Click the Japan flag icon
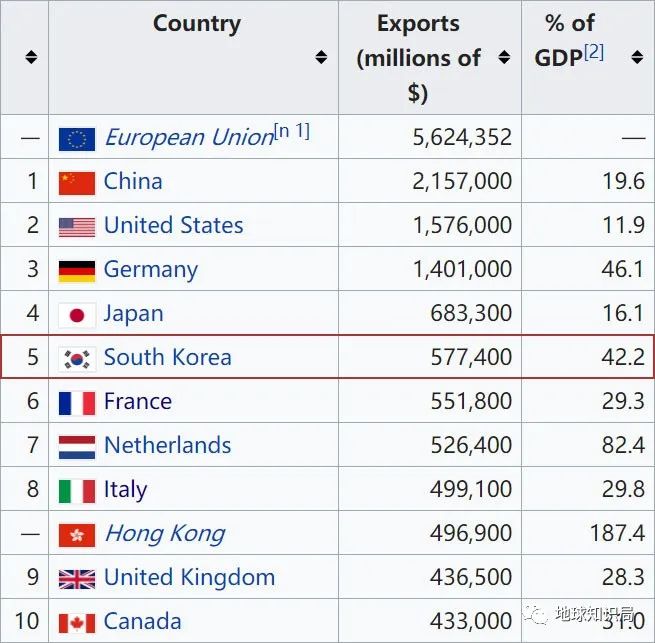The image size is (655, 643). coord(77,315)
